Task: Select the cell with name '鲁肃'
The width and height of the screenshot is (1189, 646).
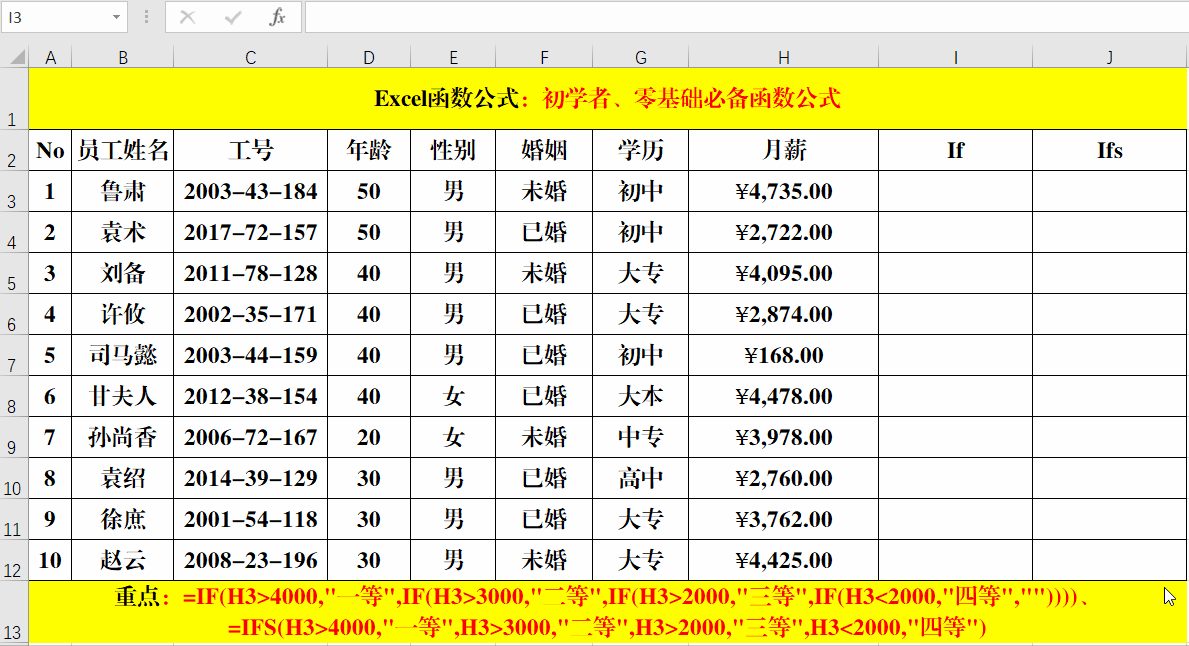Action: point(123,191)
